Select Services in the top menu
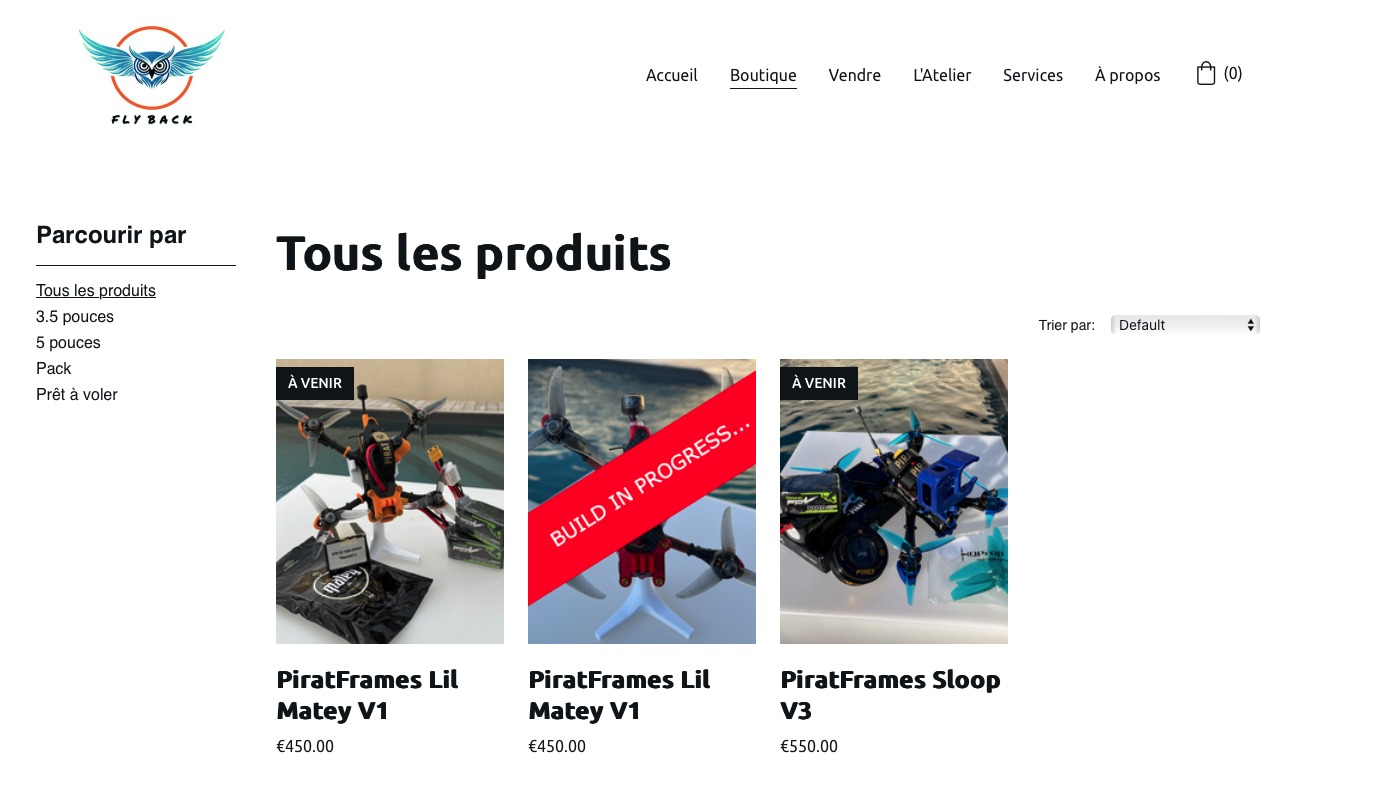 point(1033,75)
